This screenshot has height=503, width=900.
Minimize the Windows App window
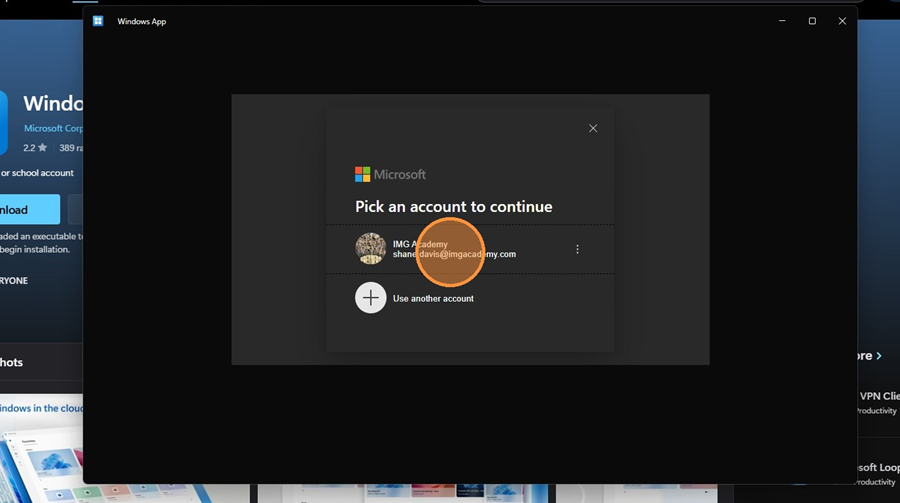(781, 21)
